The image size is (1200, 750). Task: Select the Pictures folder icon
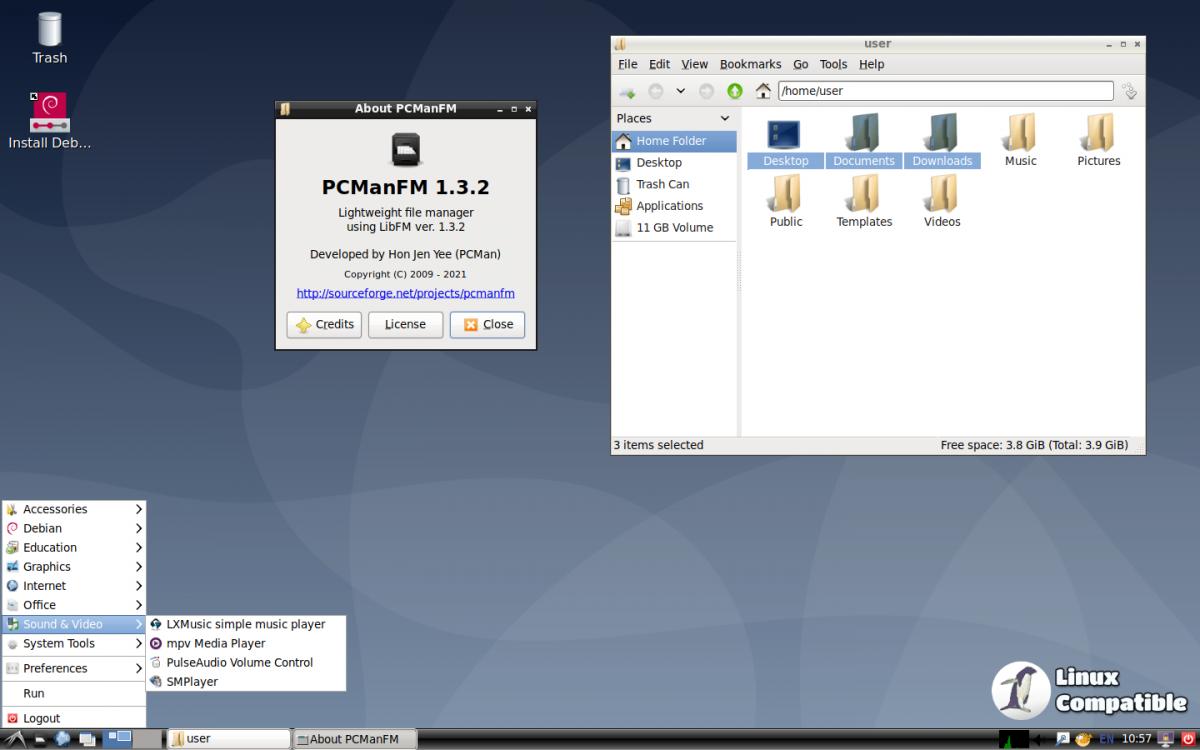click(x=1098, y=140)
